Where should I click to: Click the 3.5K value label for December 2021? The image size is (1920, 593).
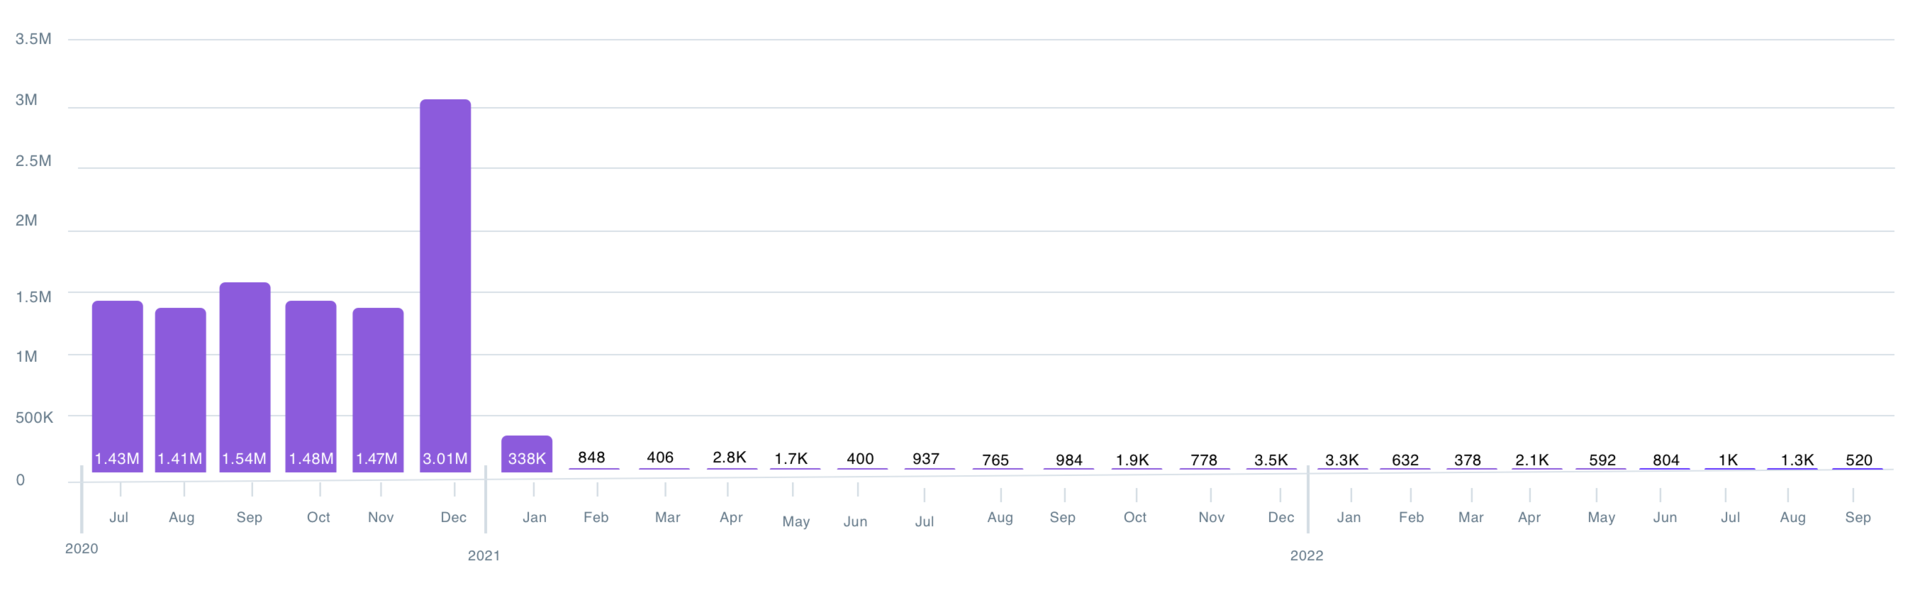click(x=1271, y=460)
